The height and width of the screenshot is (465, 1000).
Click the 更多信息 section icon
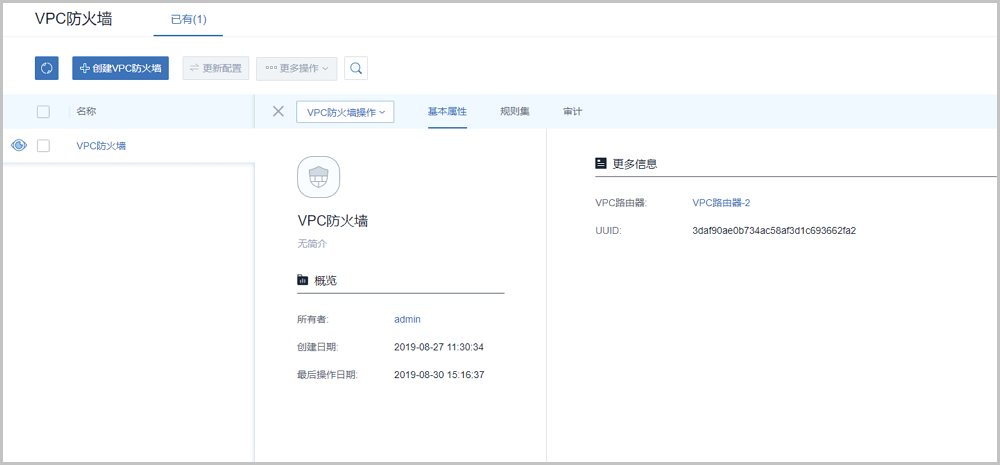(x=600, y=163)
